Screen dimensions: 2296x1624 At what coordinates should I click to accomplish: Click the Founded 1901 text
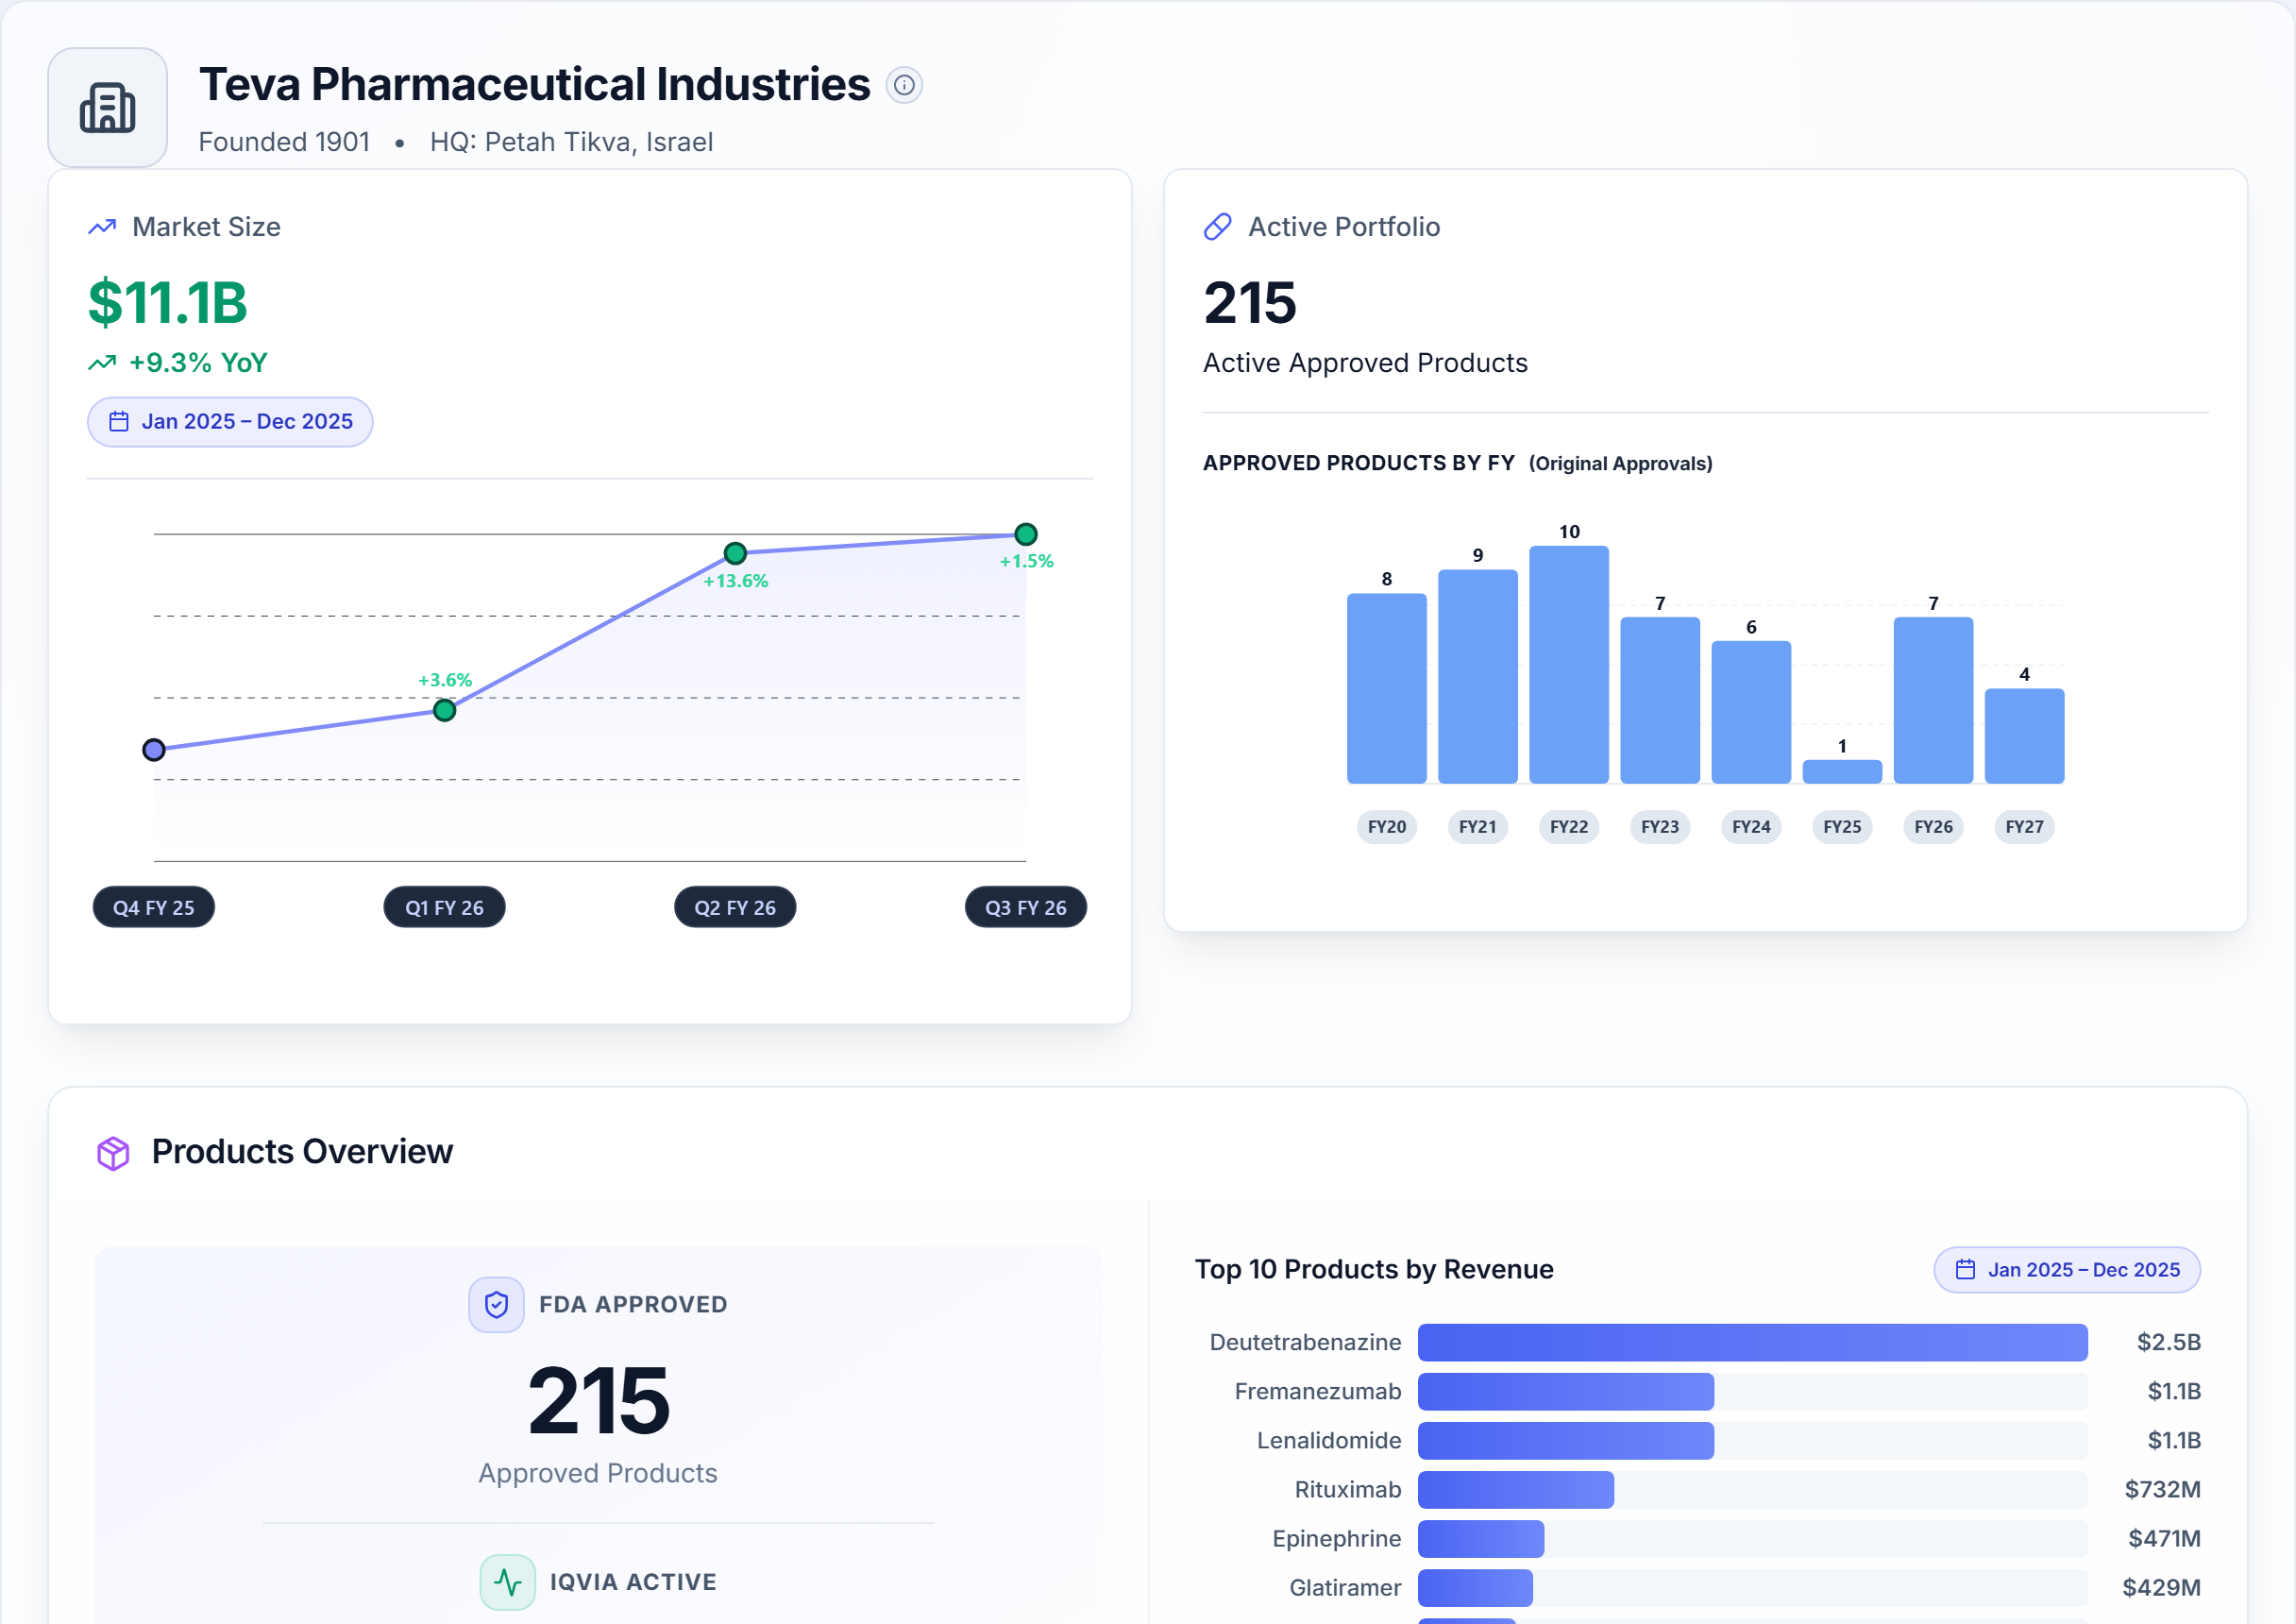[x=284, y=142]
